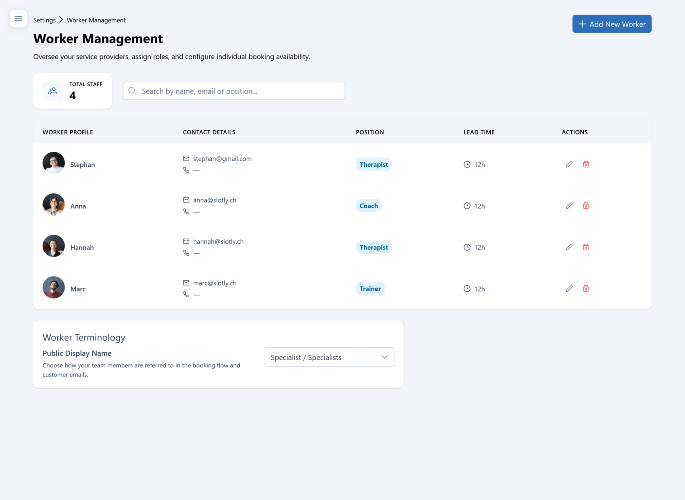Add a new worker

612,24
